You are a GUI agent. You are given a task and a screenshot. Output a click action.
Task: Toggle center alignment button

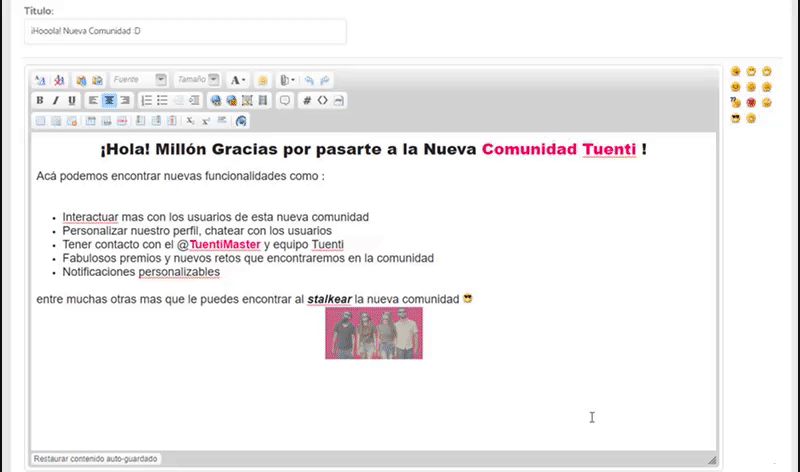click(x=109, y=101)
